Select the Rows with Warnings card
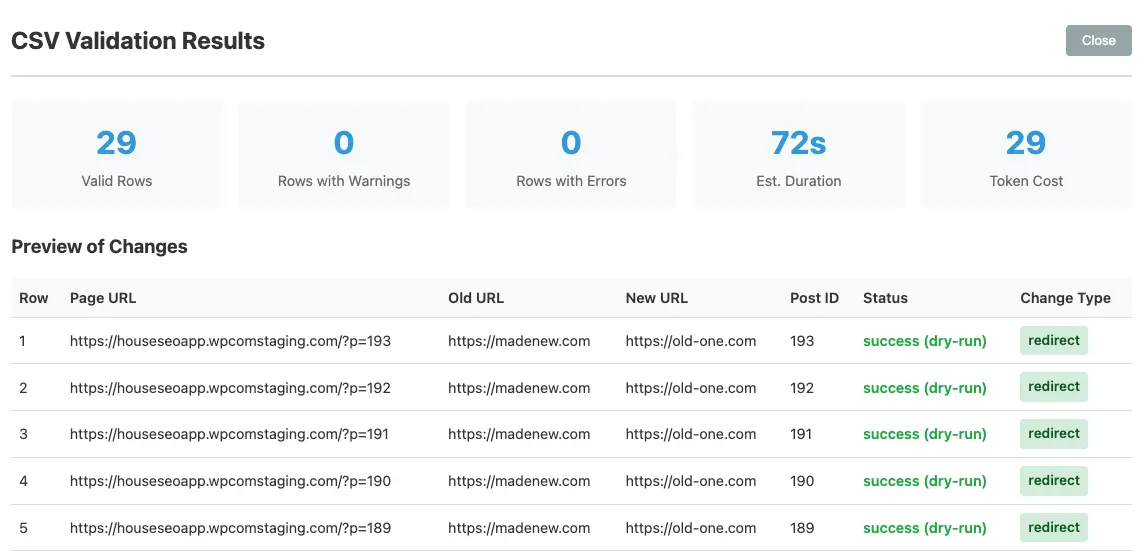 point(344,154)
